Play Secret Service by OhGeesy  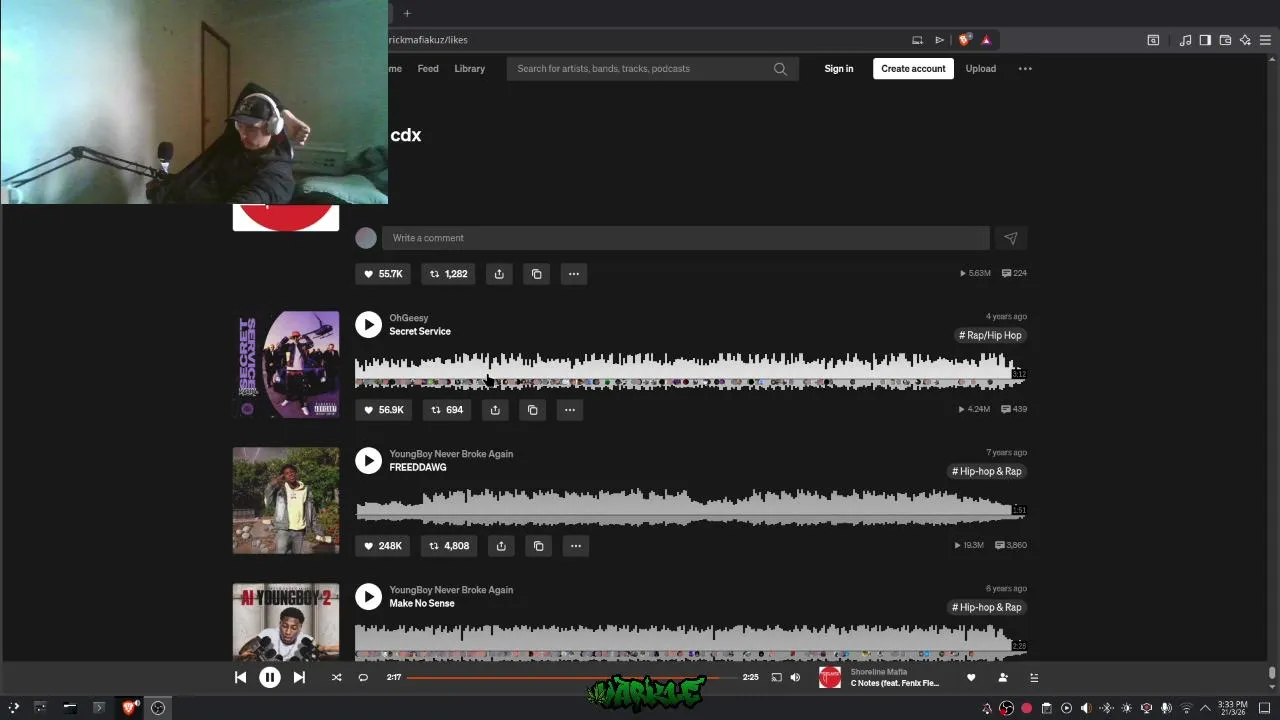pyautogui.click(x=369, y=324)
